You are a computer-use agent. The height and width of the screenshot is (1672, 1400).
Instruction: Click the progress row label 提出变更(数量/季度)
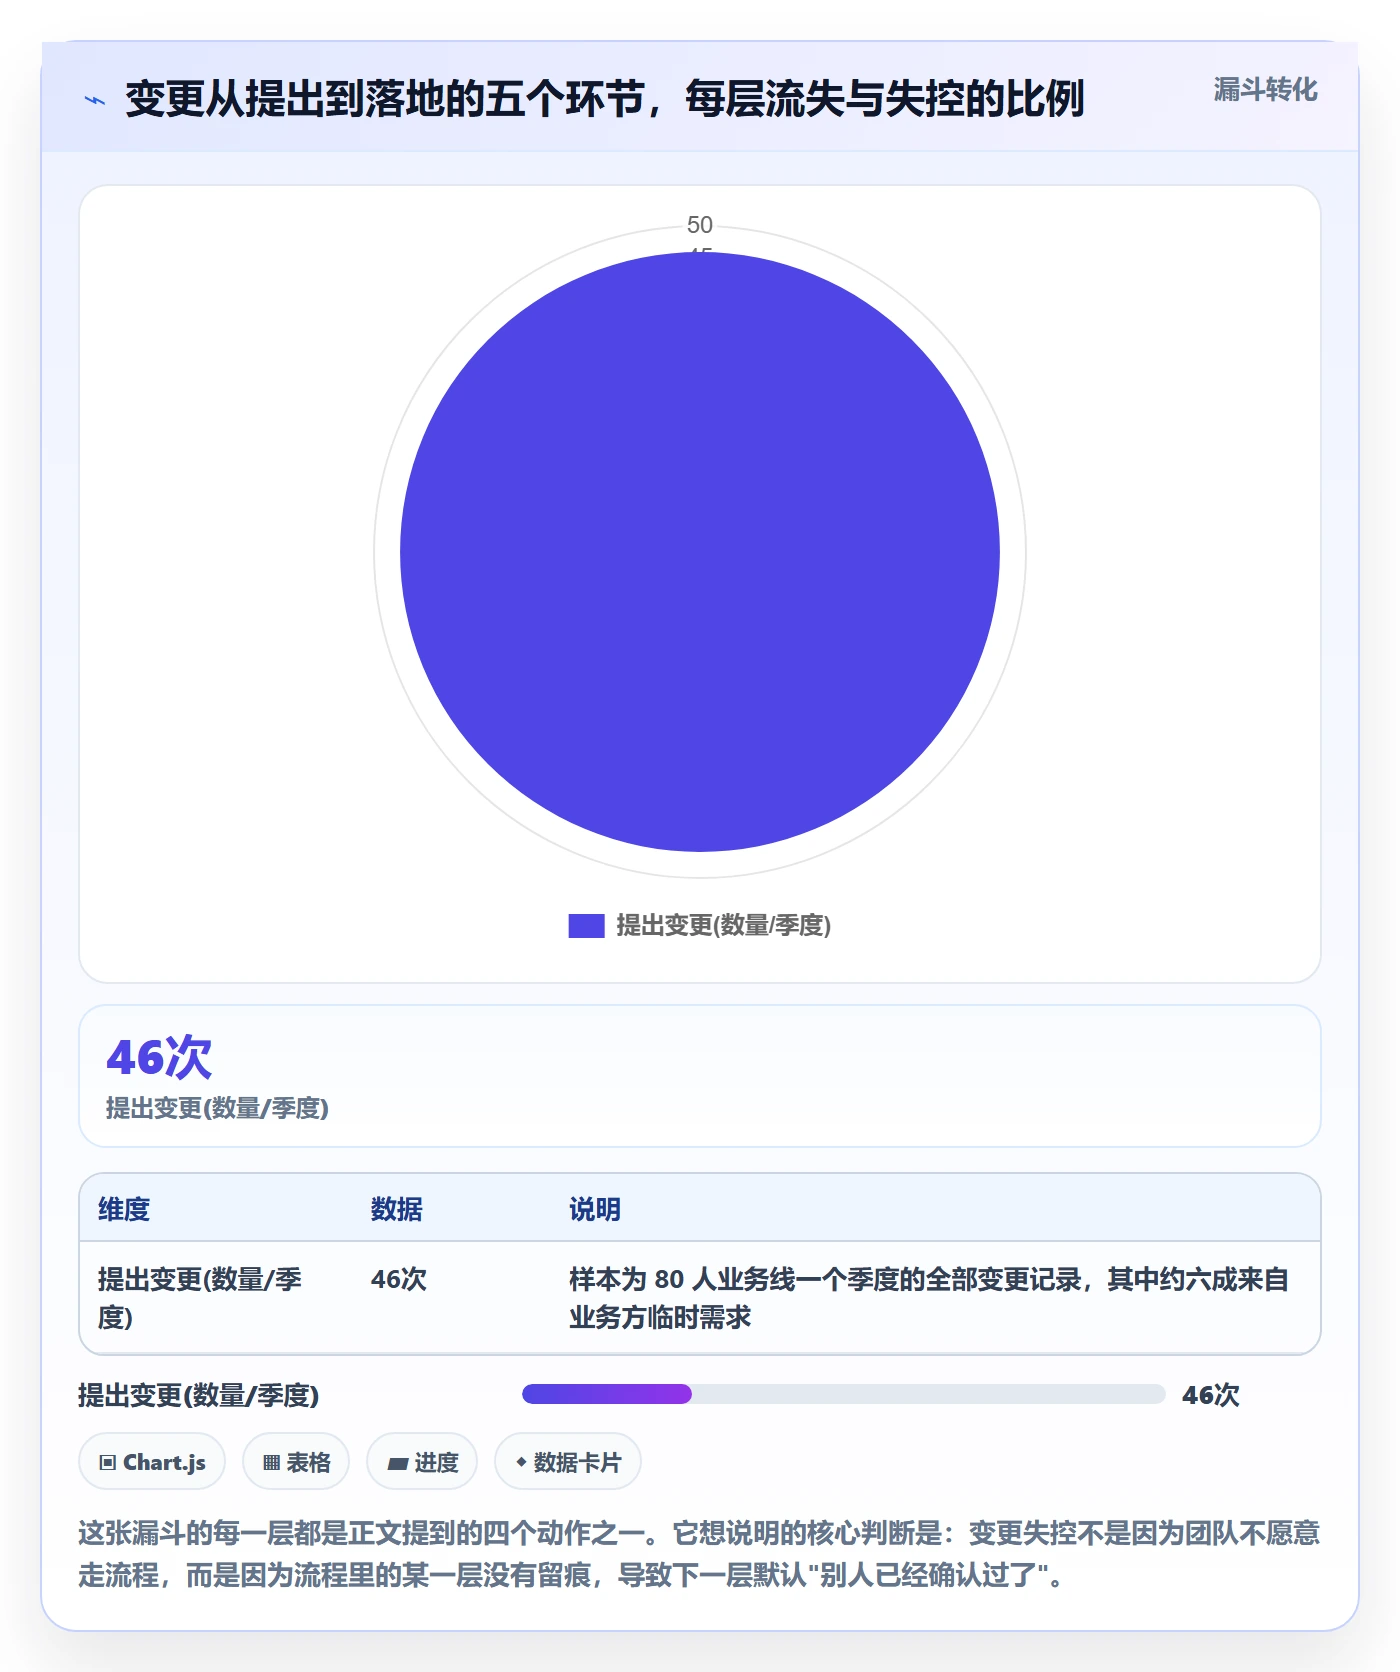pos(199,1395)
